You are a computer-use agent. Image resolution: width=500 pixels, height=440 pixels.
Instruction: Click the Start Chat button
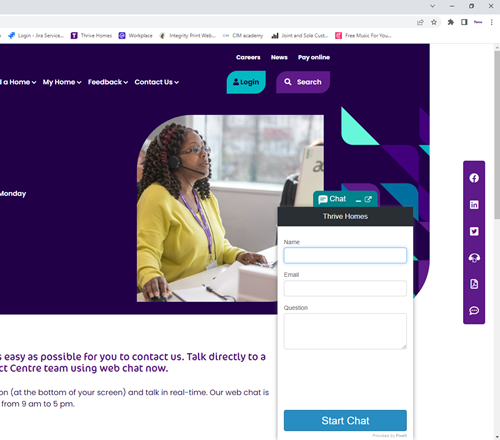click(x=345, y=420)
